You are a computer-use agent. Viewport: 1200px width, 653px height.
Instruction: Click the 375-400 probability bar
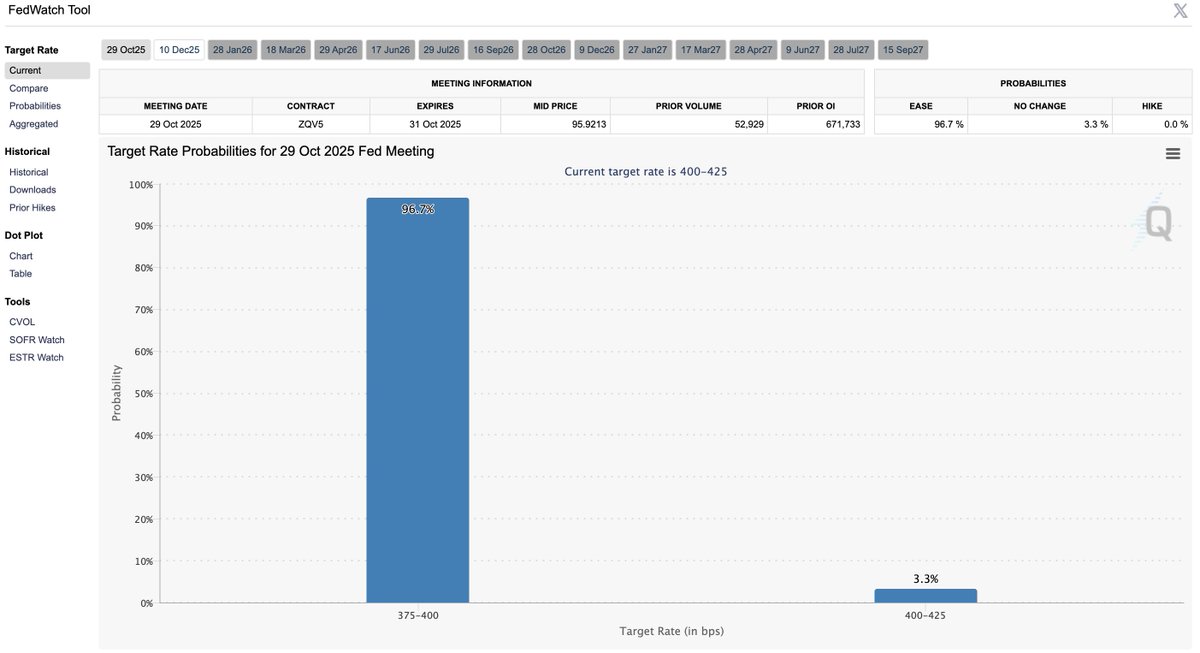point(417,400)
